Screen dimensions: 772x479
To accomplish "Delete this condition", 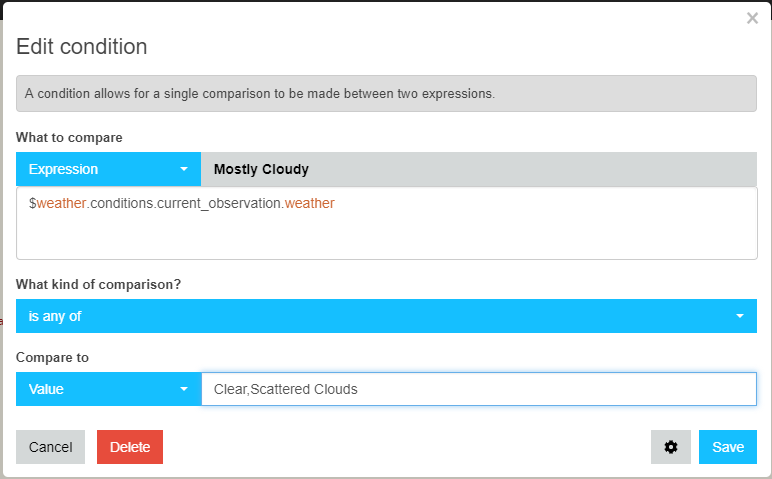I will [x=130, y=447].
